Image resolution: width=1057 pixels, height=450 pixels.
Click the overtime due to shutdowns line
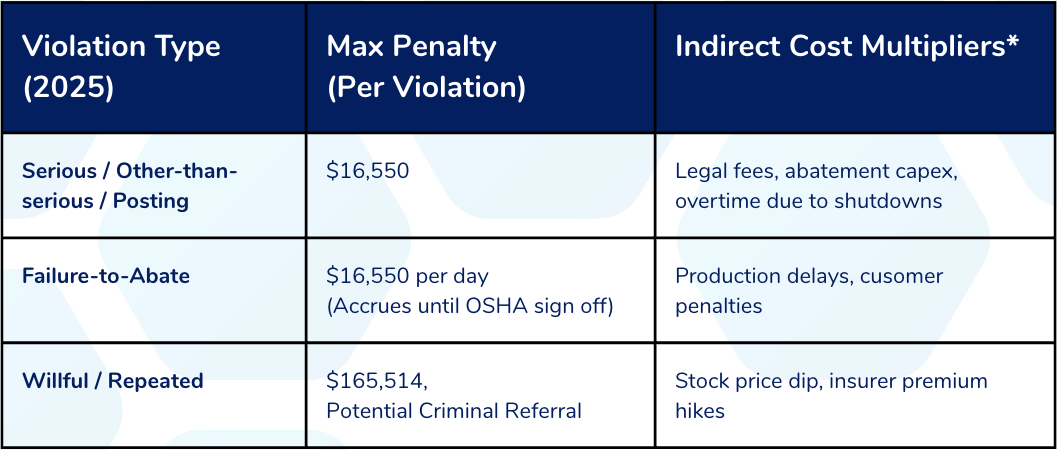pos(808,201)
